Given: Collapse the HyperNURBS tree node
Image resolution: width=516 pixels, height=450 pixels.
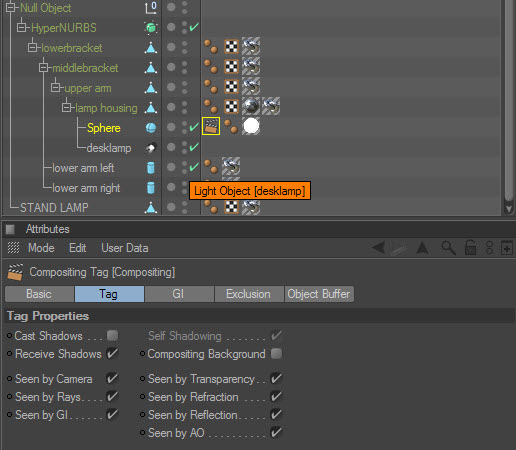Looking at the screenshot, I should [22, 28].
